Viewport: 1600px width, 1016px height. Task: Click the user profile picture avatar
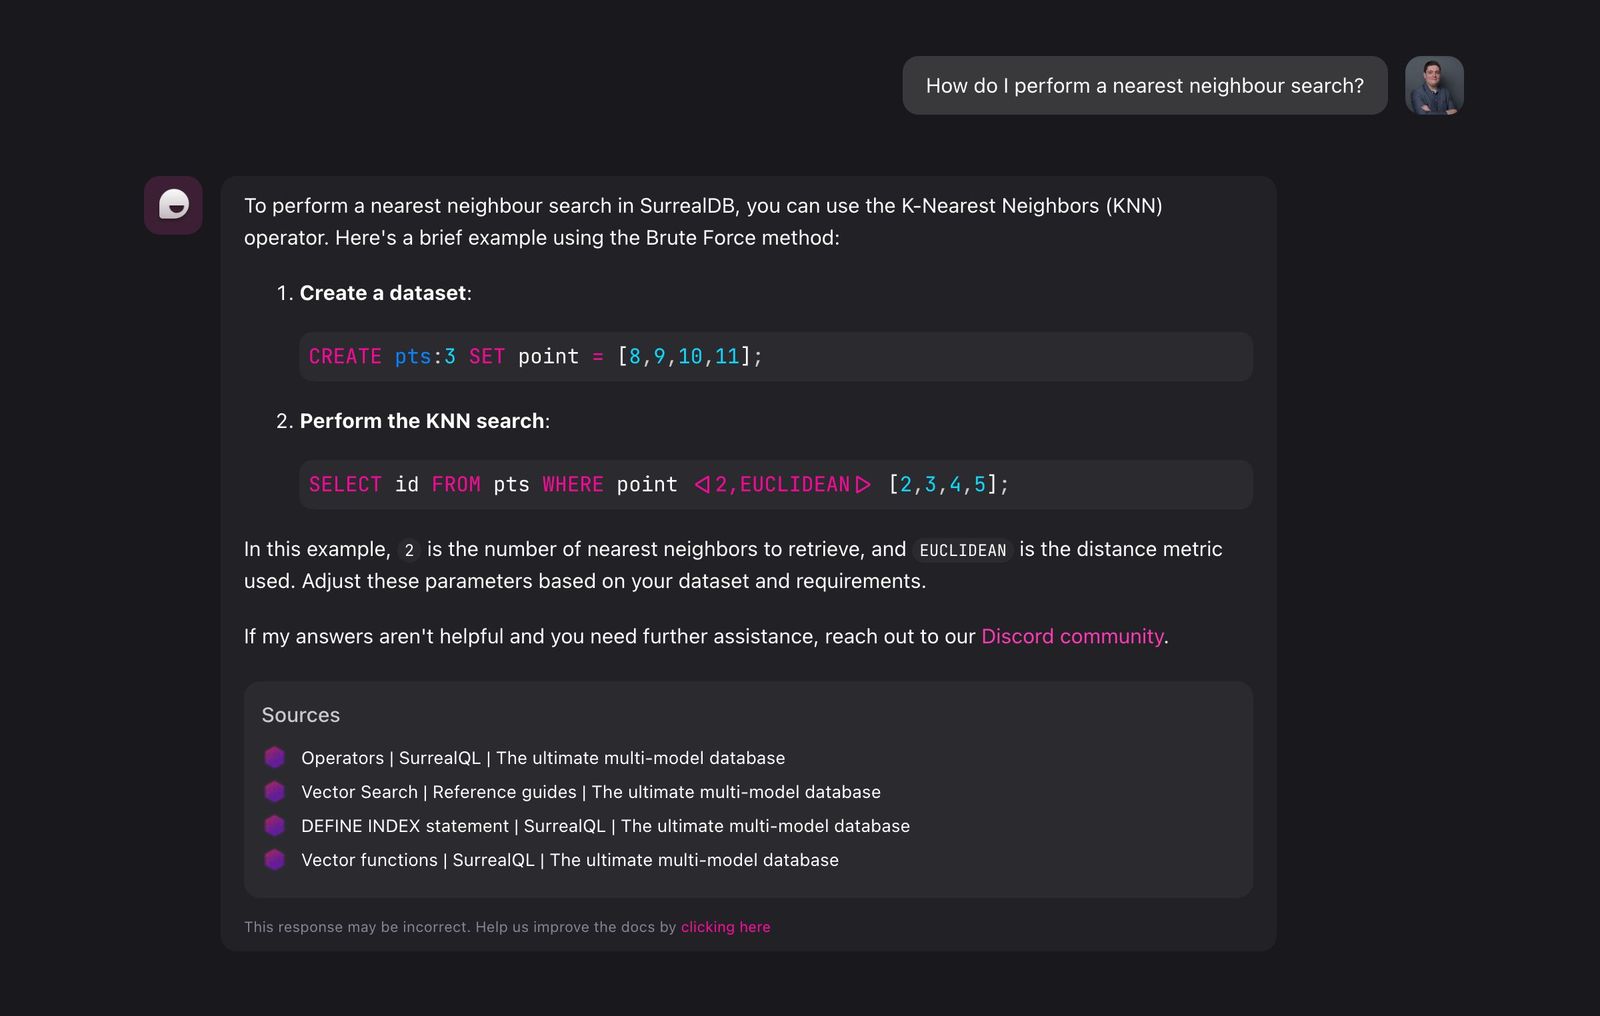coord(1435,86)
